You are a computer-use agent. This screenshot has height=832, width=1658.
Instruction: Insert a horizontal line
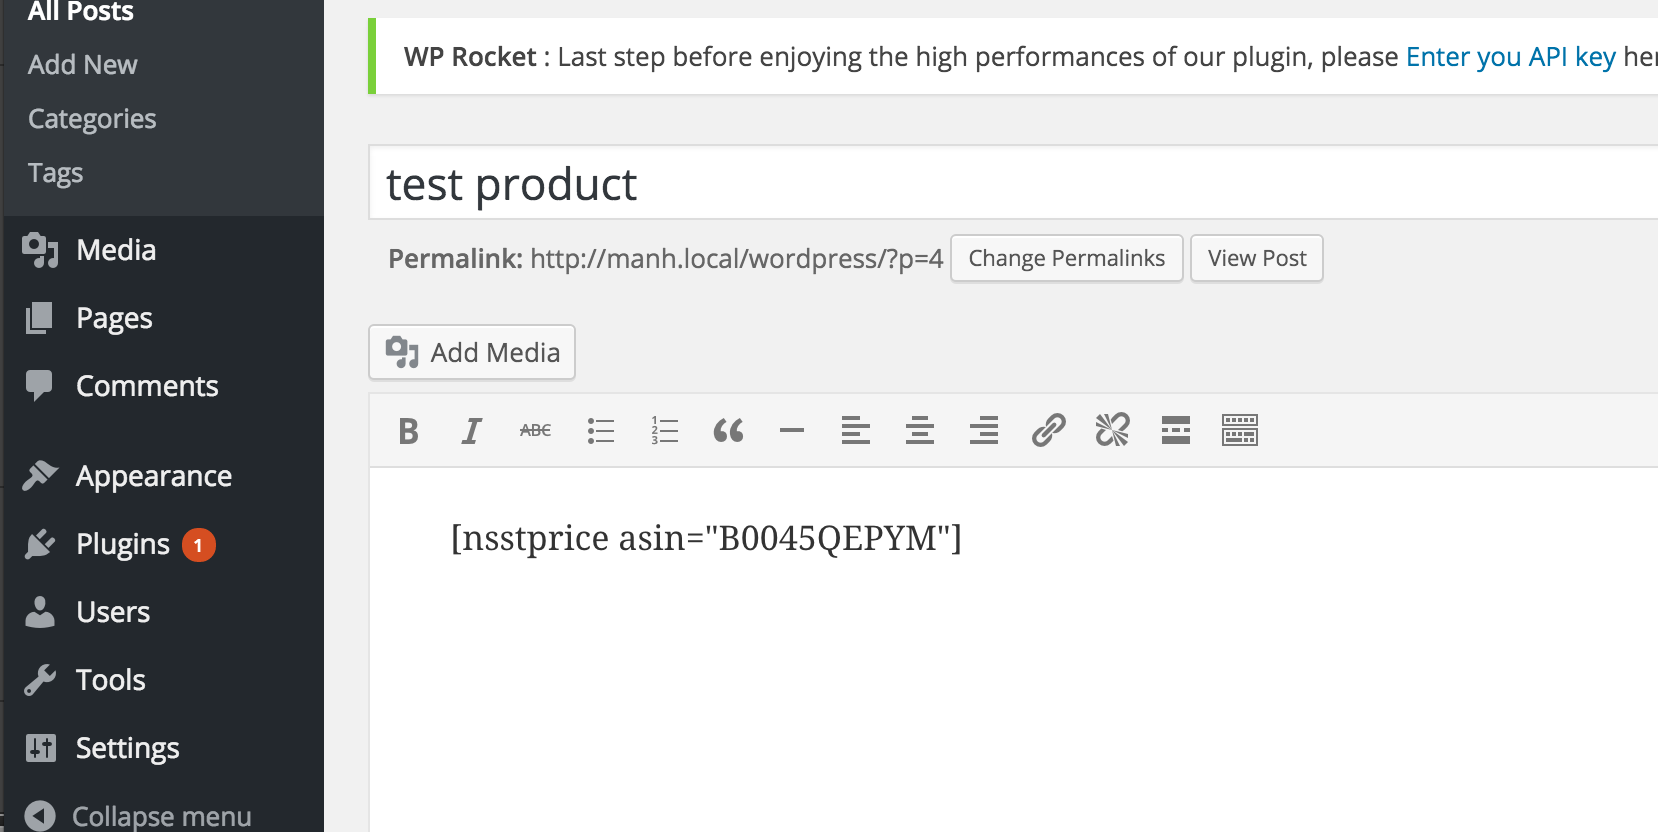(x=792, y=431)
